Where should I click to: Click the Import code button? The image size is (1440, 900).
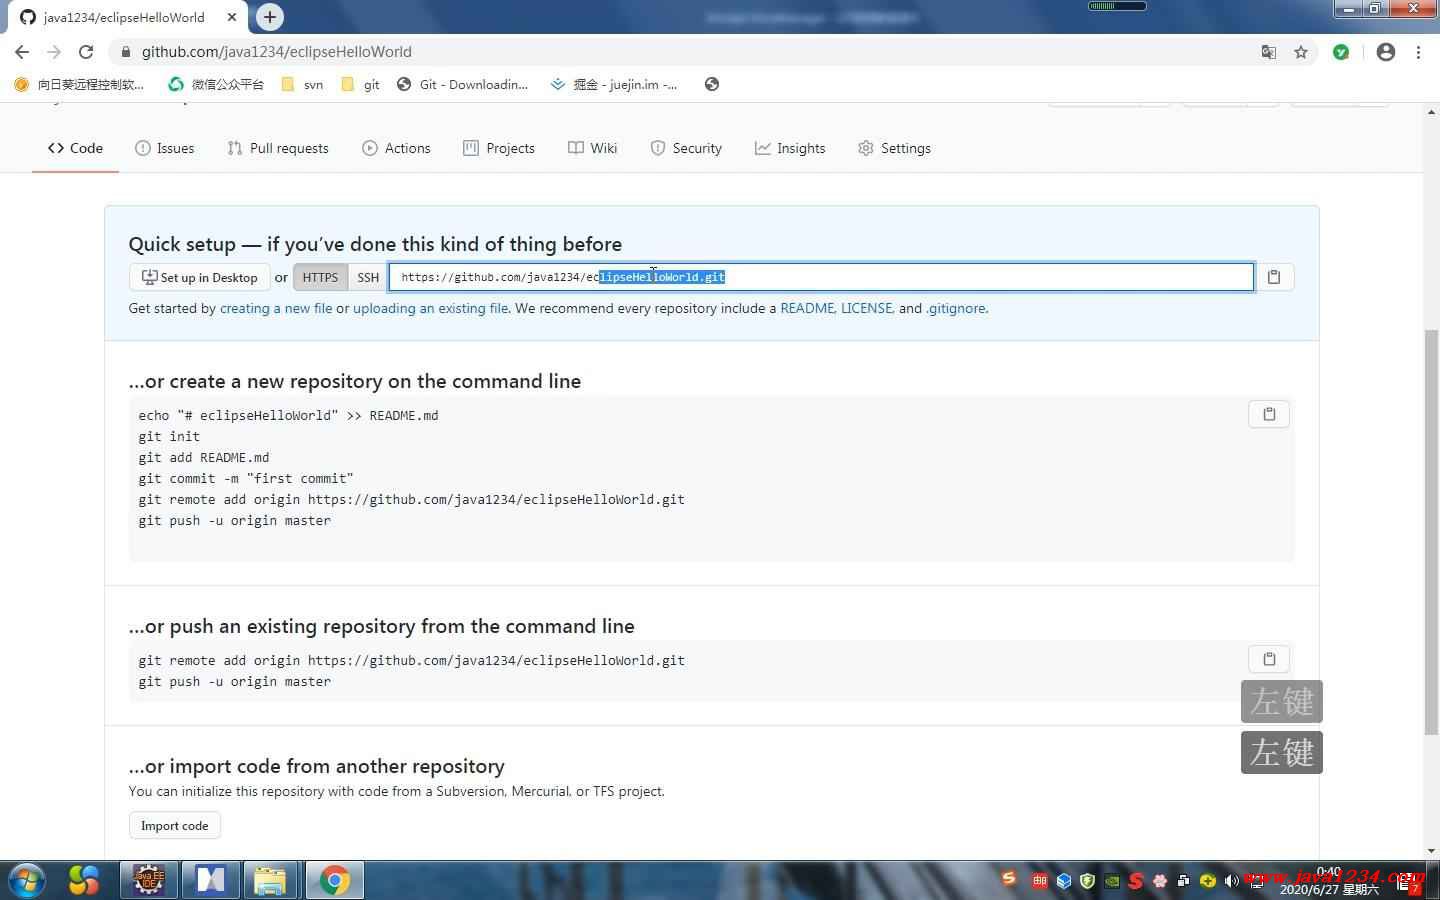tap(175, 826)
